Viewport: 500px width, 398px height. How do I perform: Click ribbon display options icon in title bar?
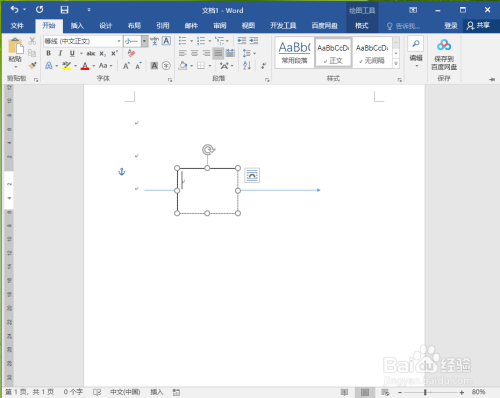click(413, 10)
